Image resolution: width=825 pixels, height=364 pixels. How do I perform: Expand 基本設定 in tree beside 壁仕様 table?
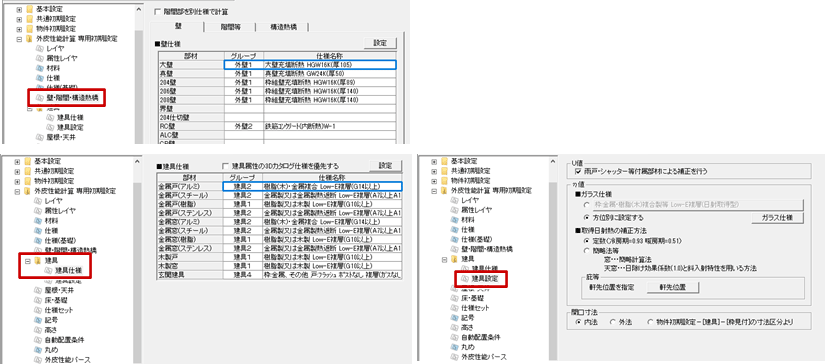19,9
